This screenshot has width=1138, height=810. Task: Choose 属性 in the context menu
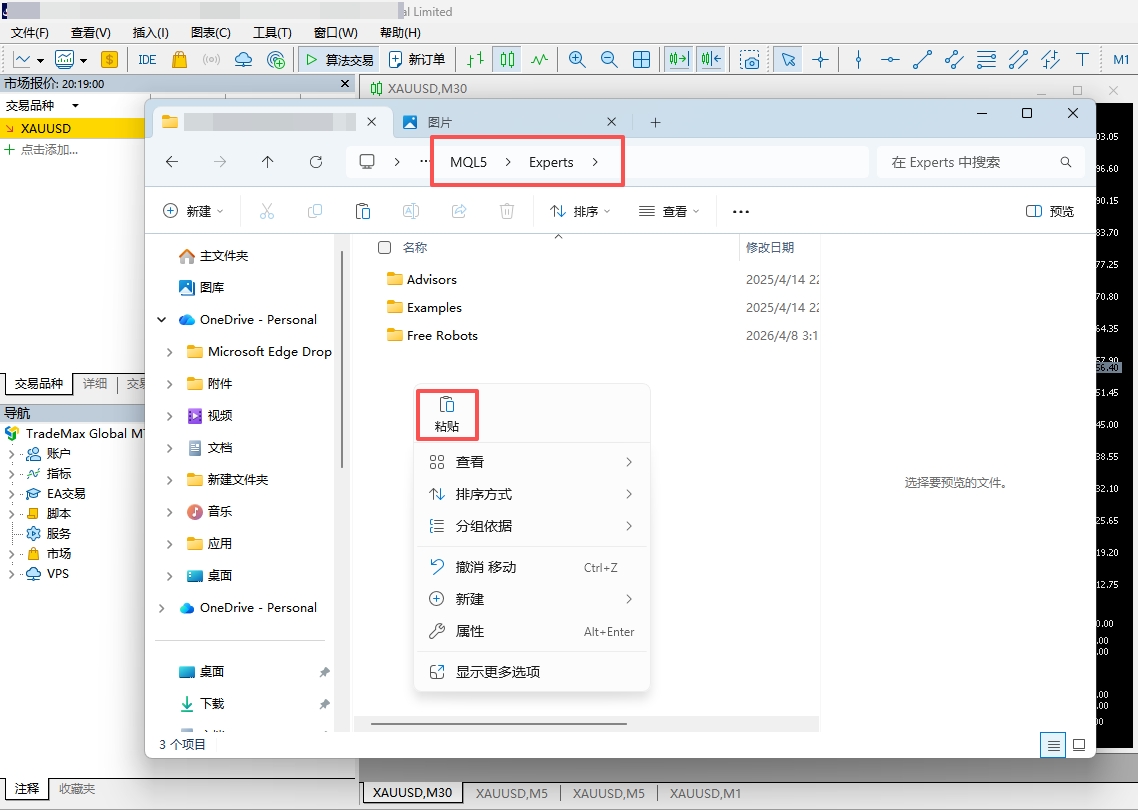[531, 631]
